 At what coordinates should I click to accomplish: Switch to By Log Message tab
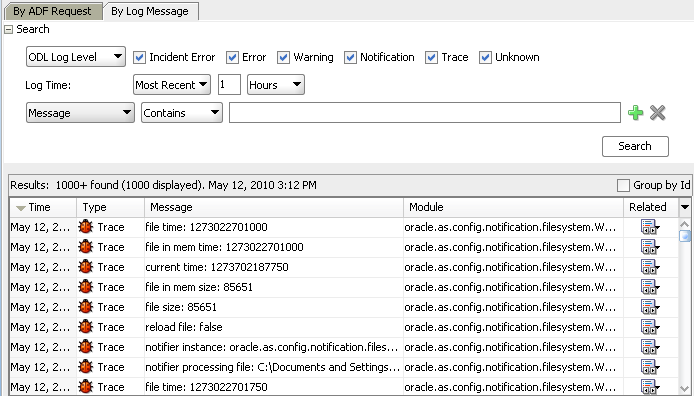(x=150, y=11)
